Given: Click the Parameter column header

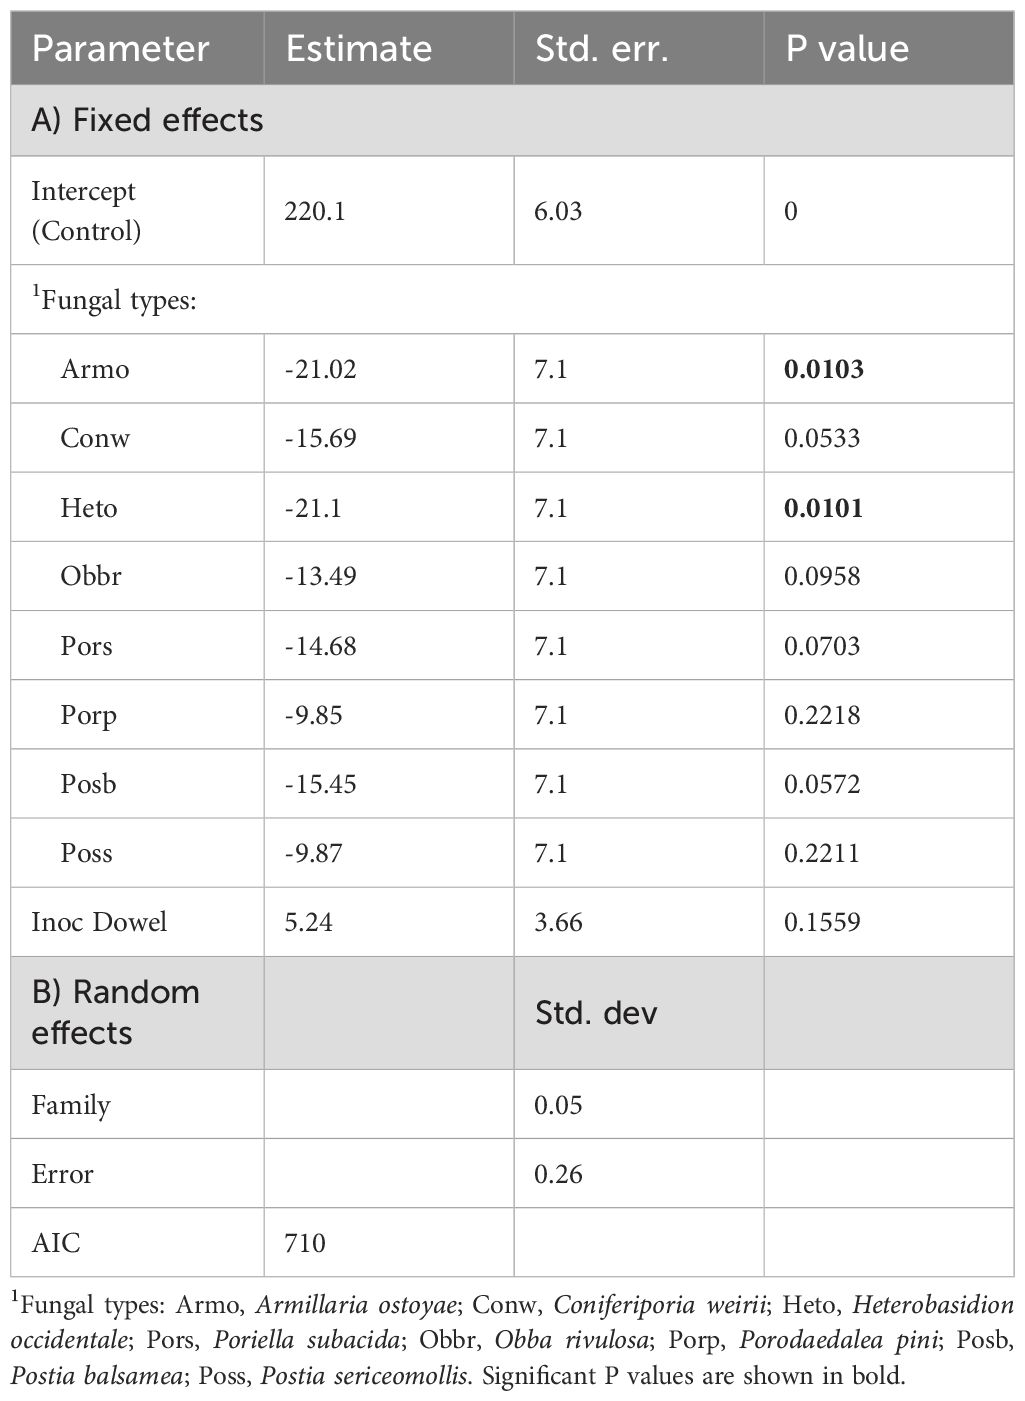Looking at the screenshot, I should (x=120, y=48).
